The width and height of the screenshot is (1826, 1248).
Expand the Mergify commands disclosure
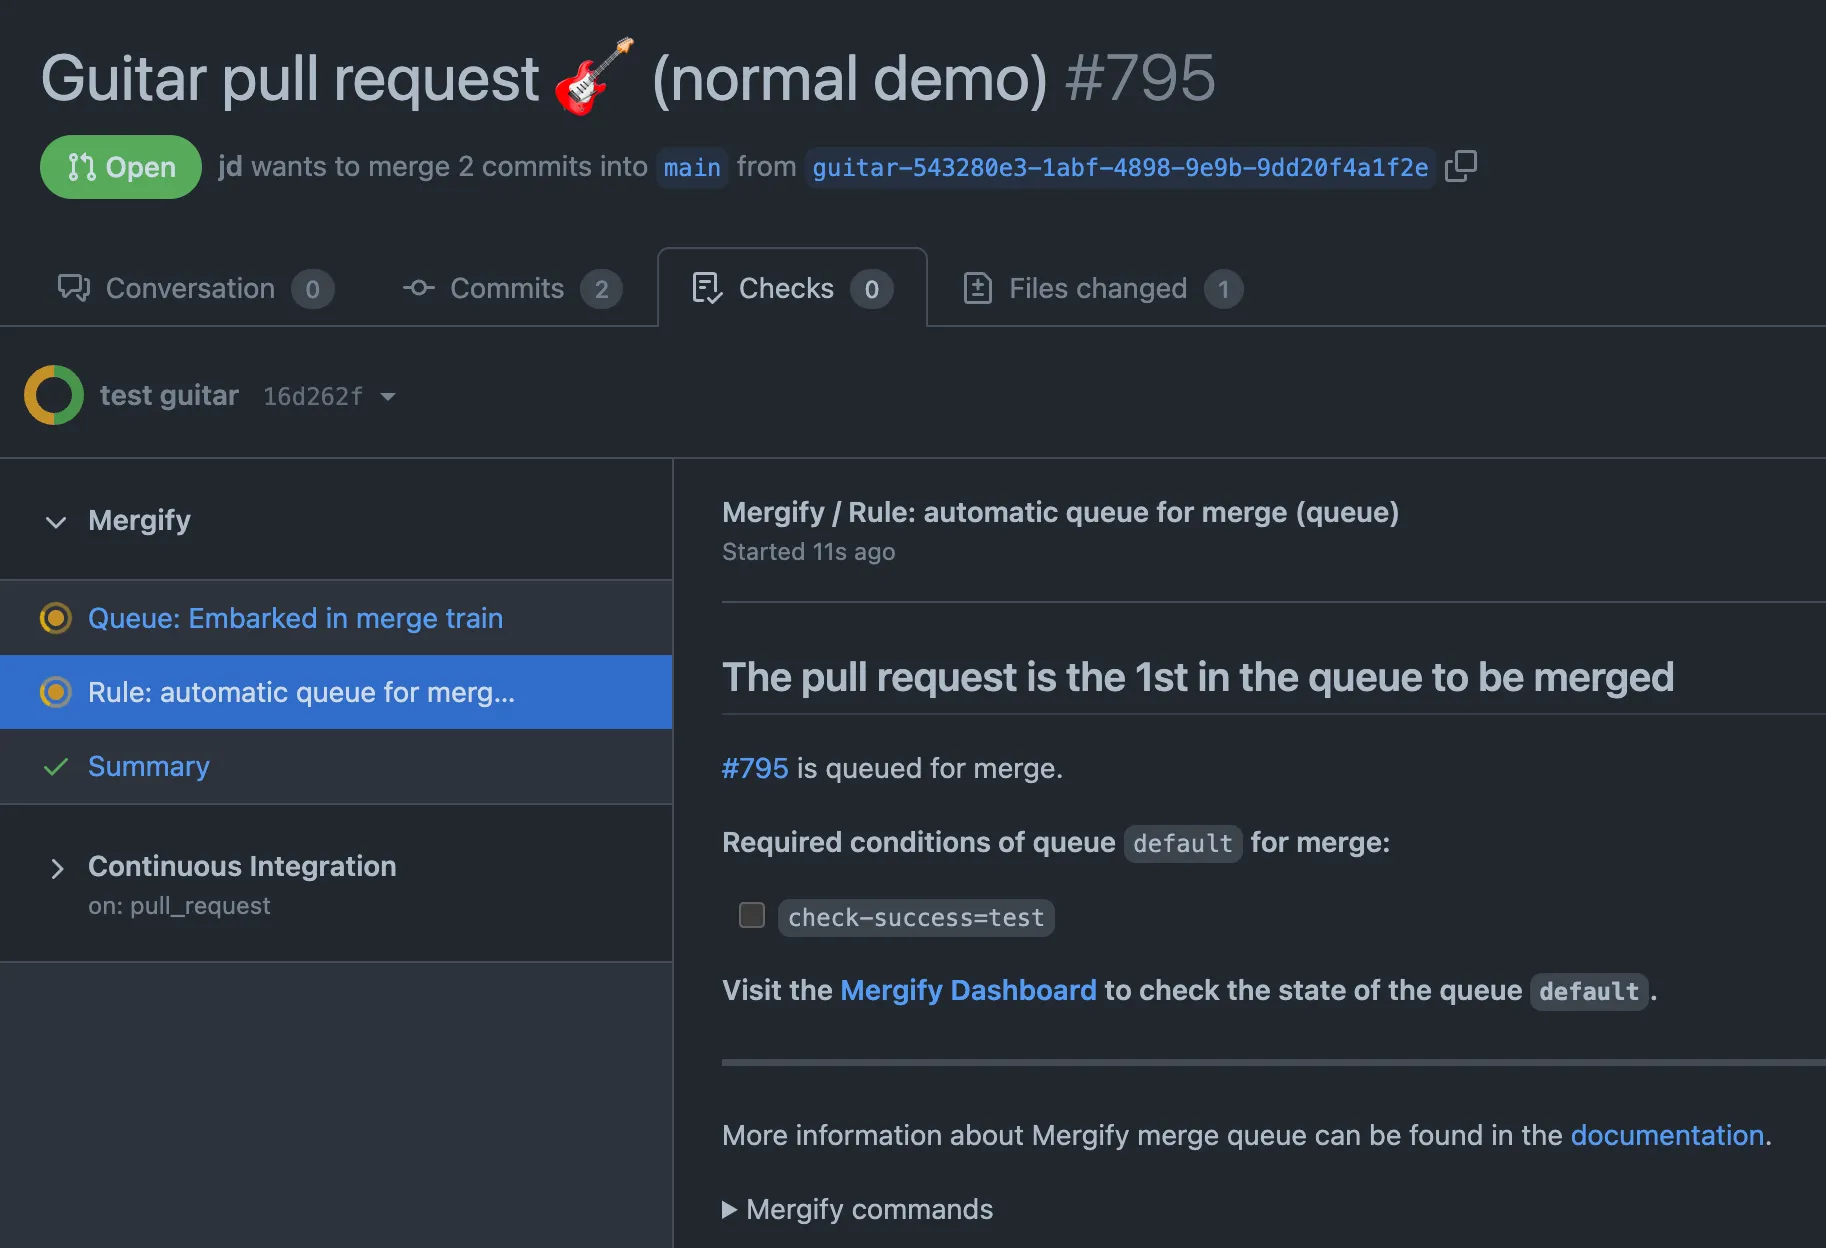pos(729,1209)
